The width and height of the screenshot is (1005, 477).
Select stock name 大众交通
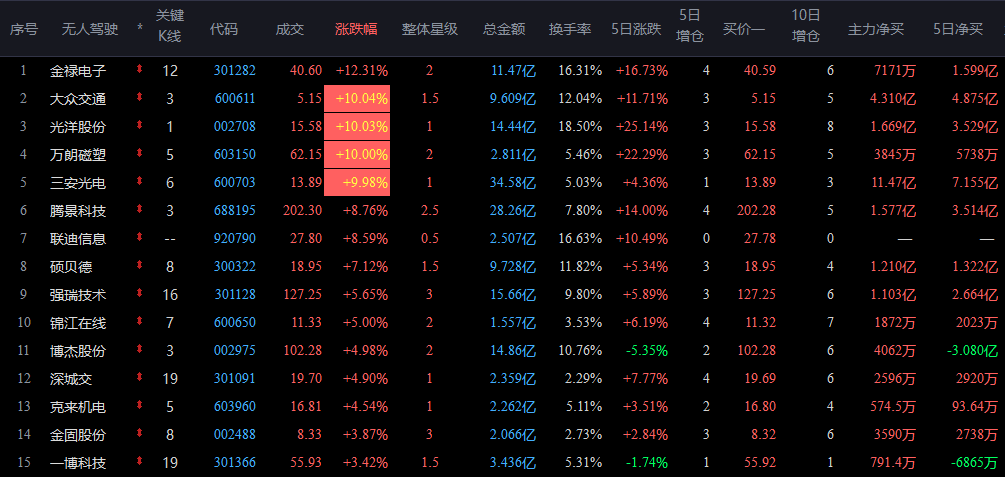[x=78, y=99]
